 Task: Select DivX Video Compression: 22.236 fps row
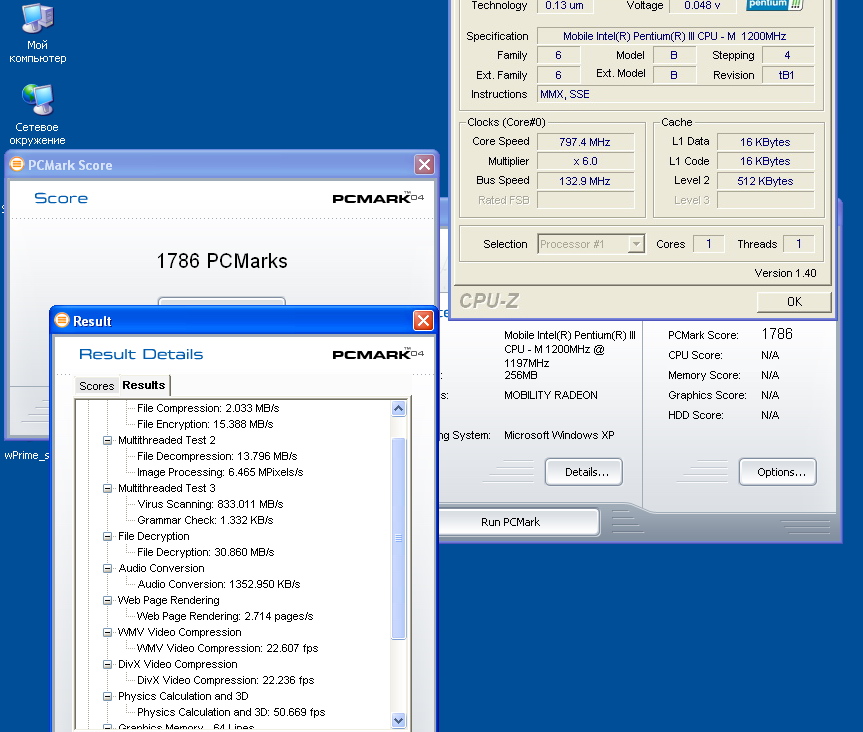pos(225,680)
